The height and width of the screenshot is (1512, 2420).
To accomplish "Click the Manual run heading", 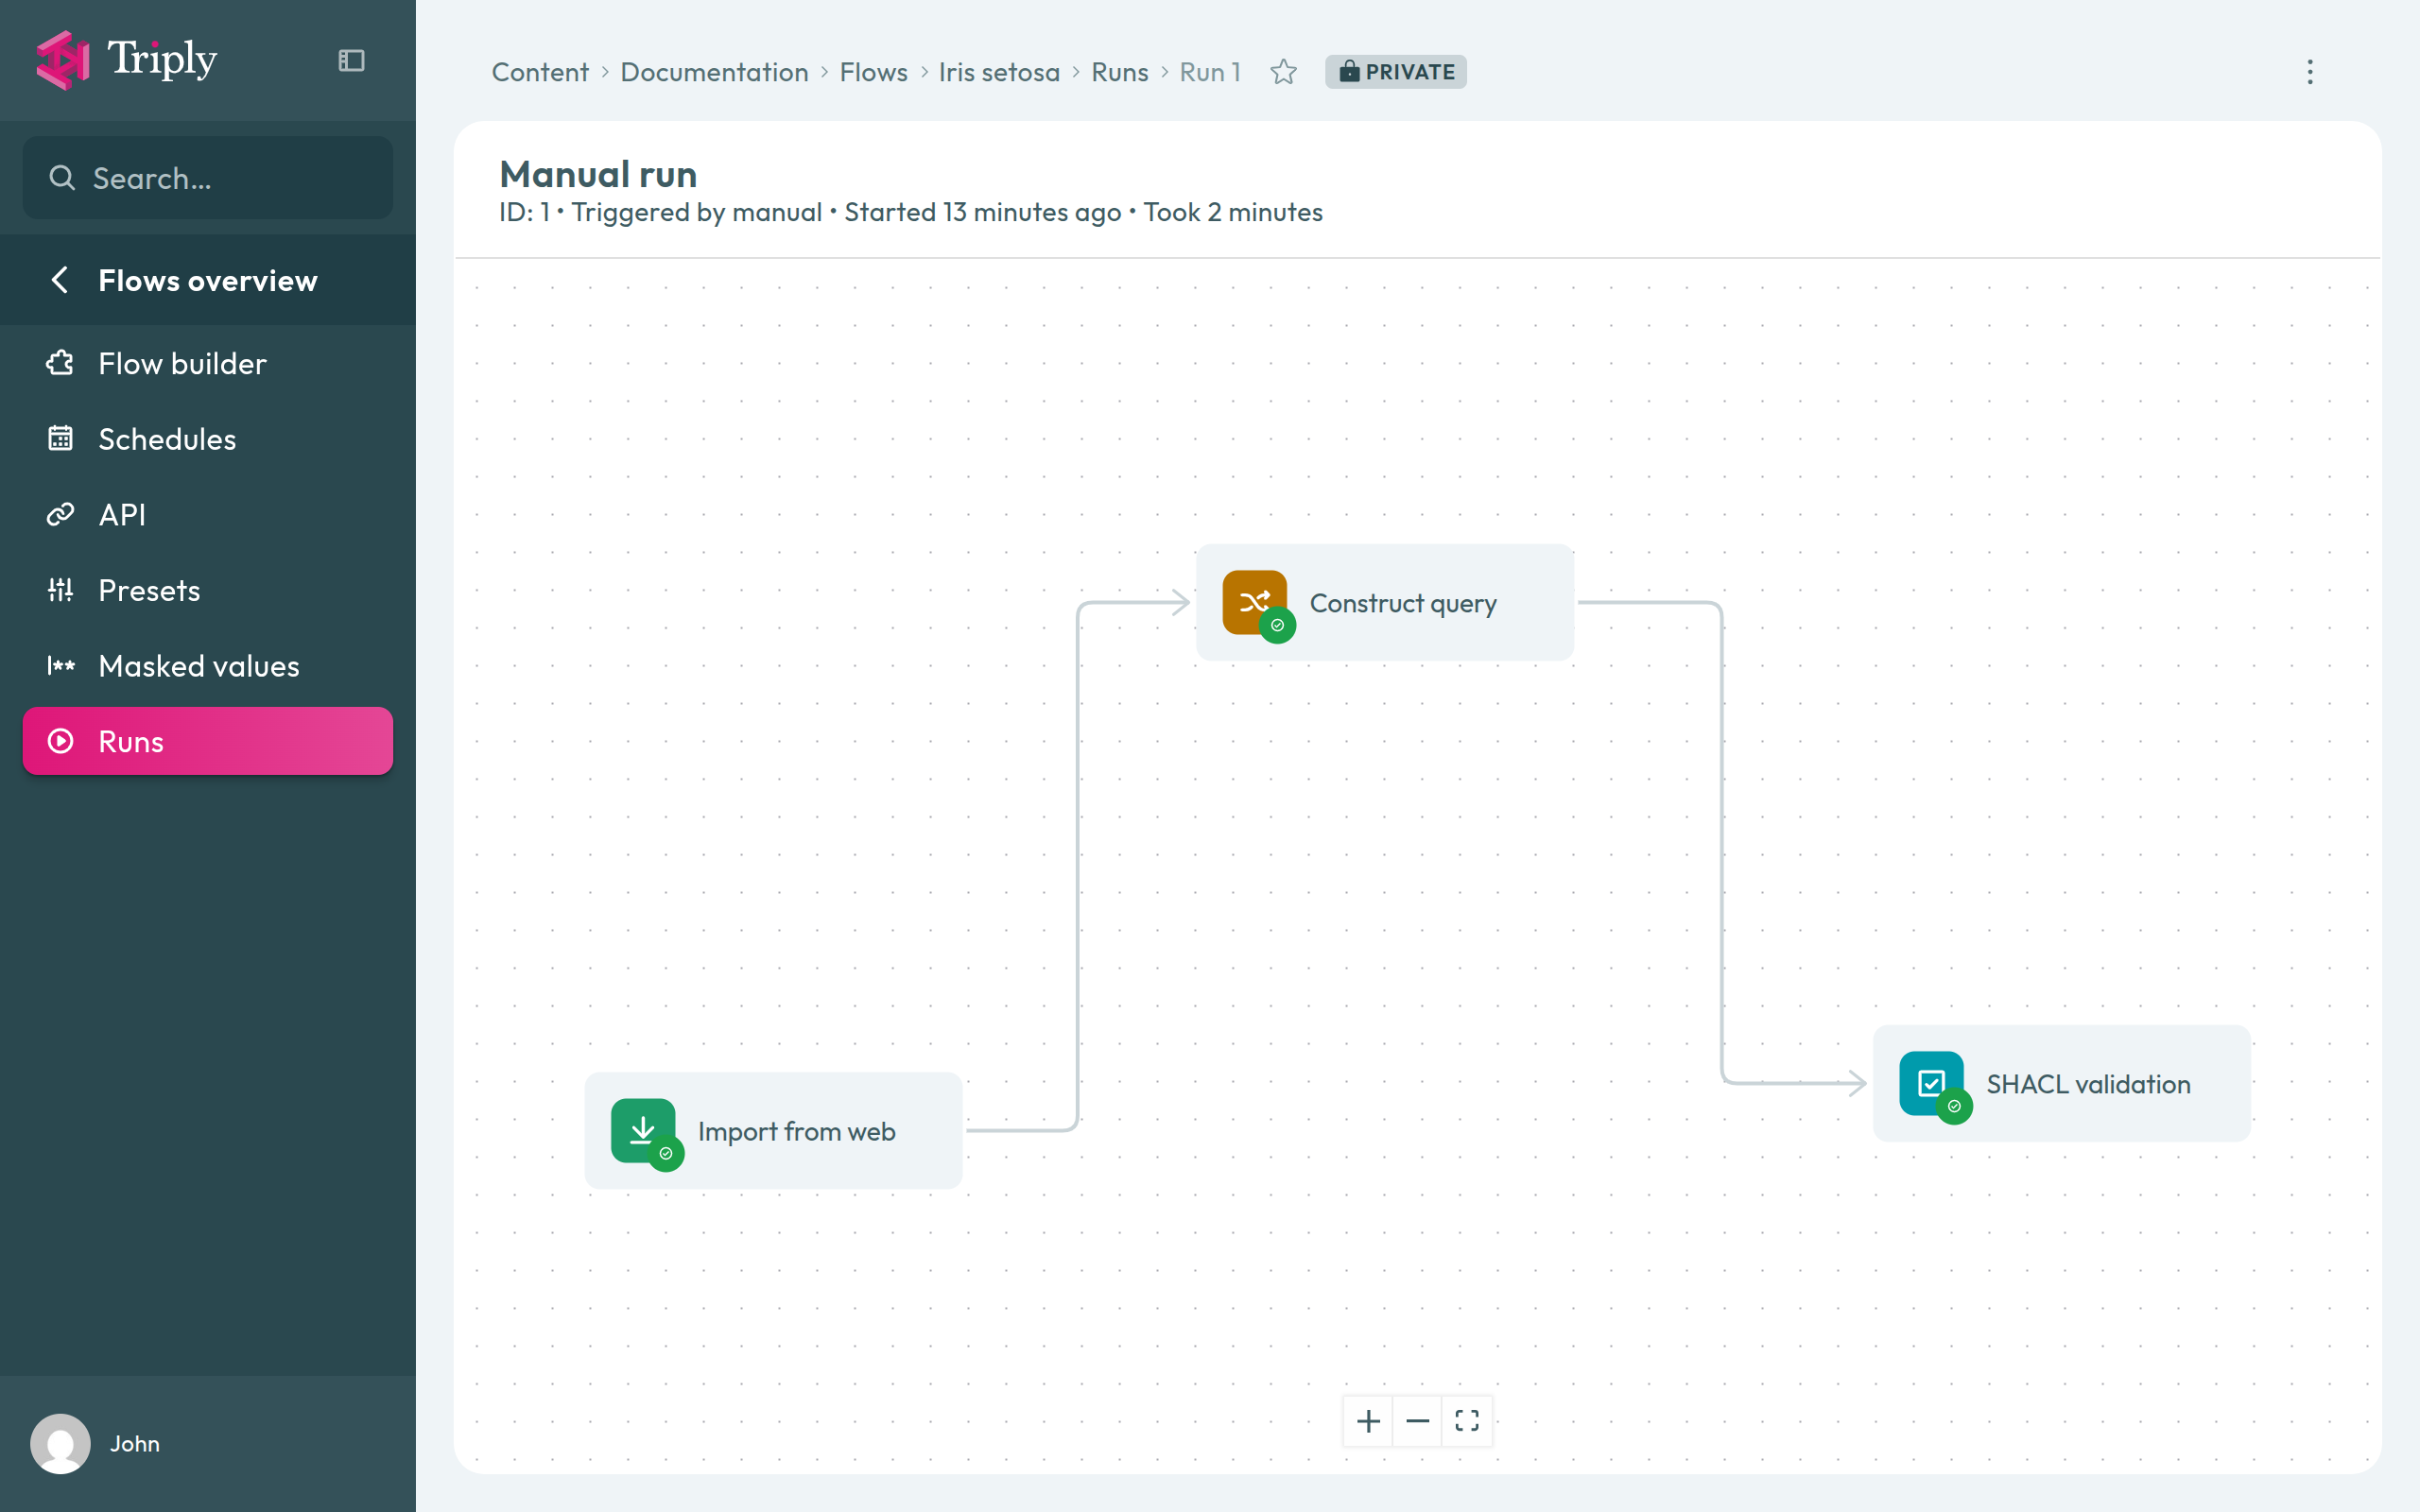I will 598,174.
